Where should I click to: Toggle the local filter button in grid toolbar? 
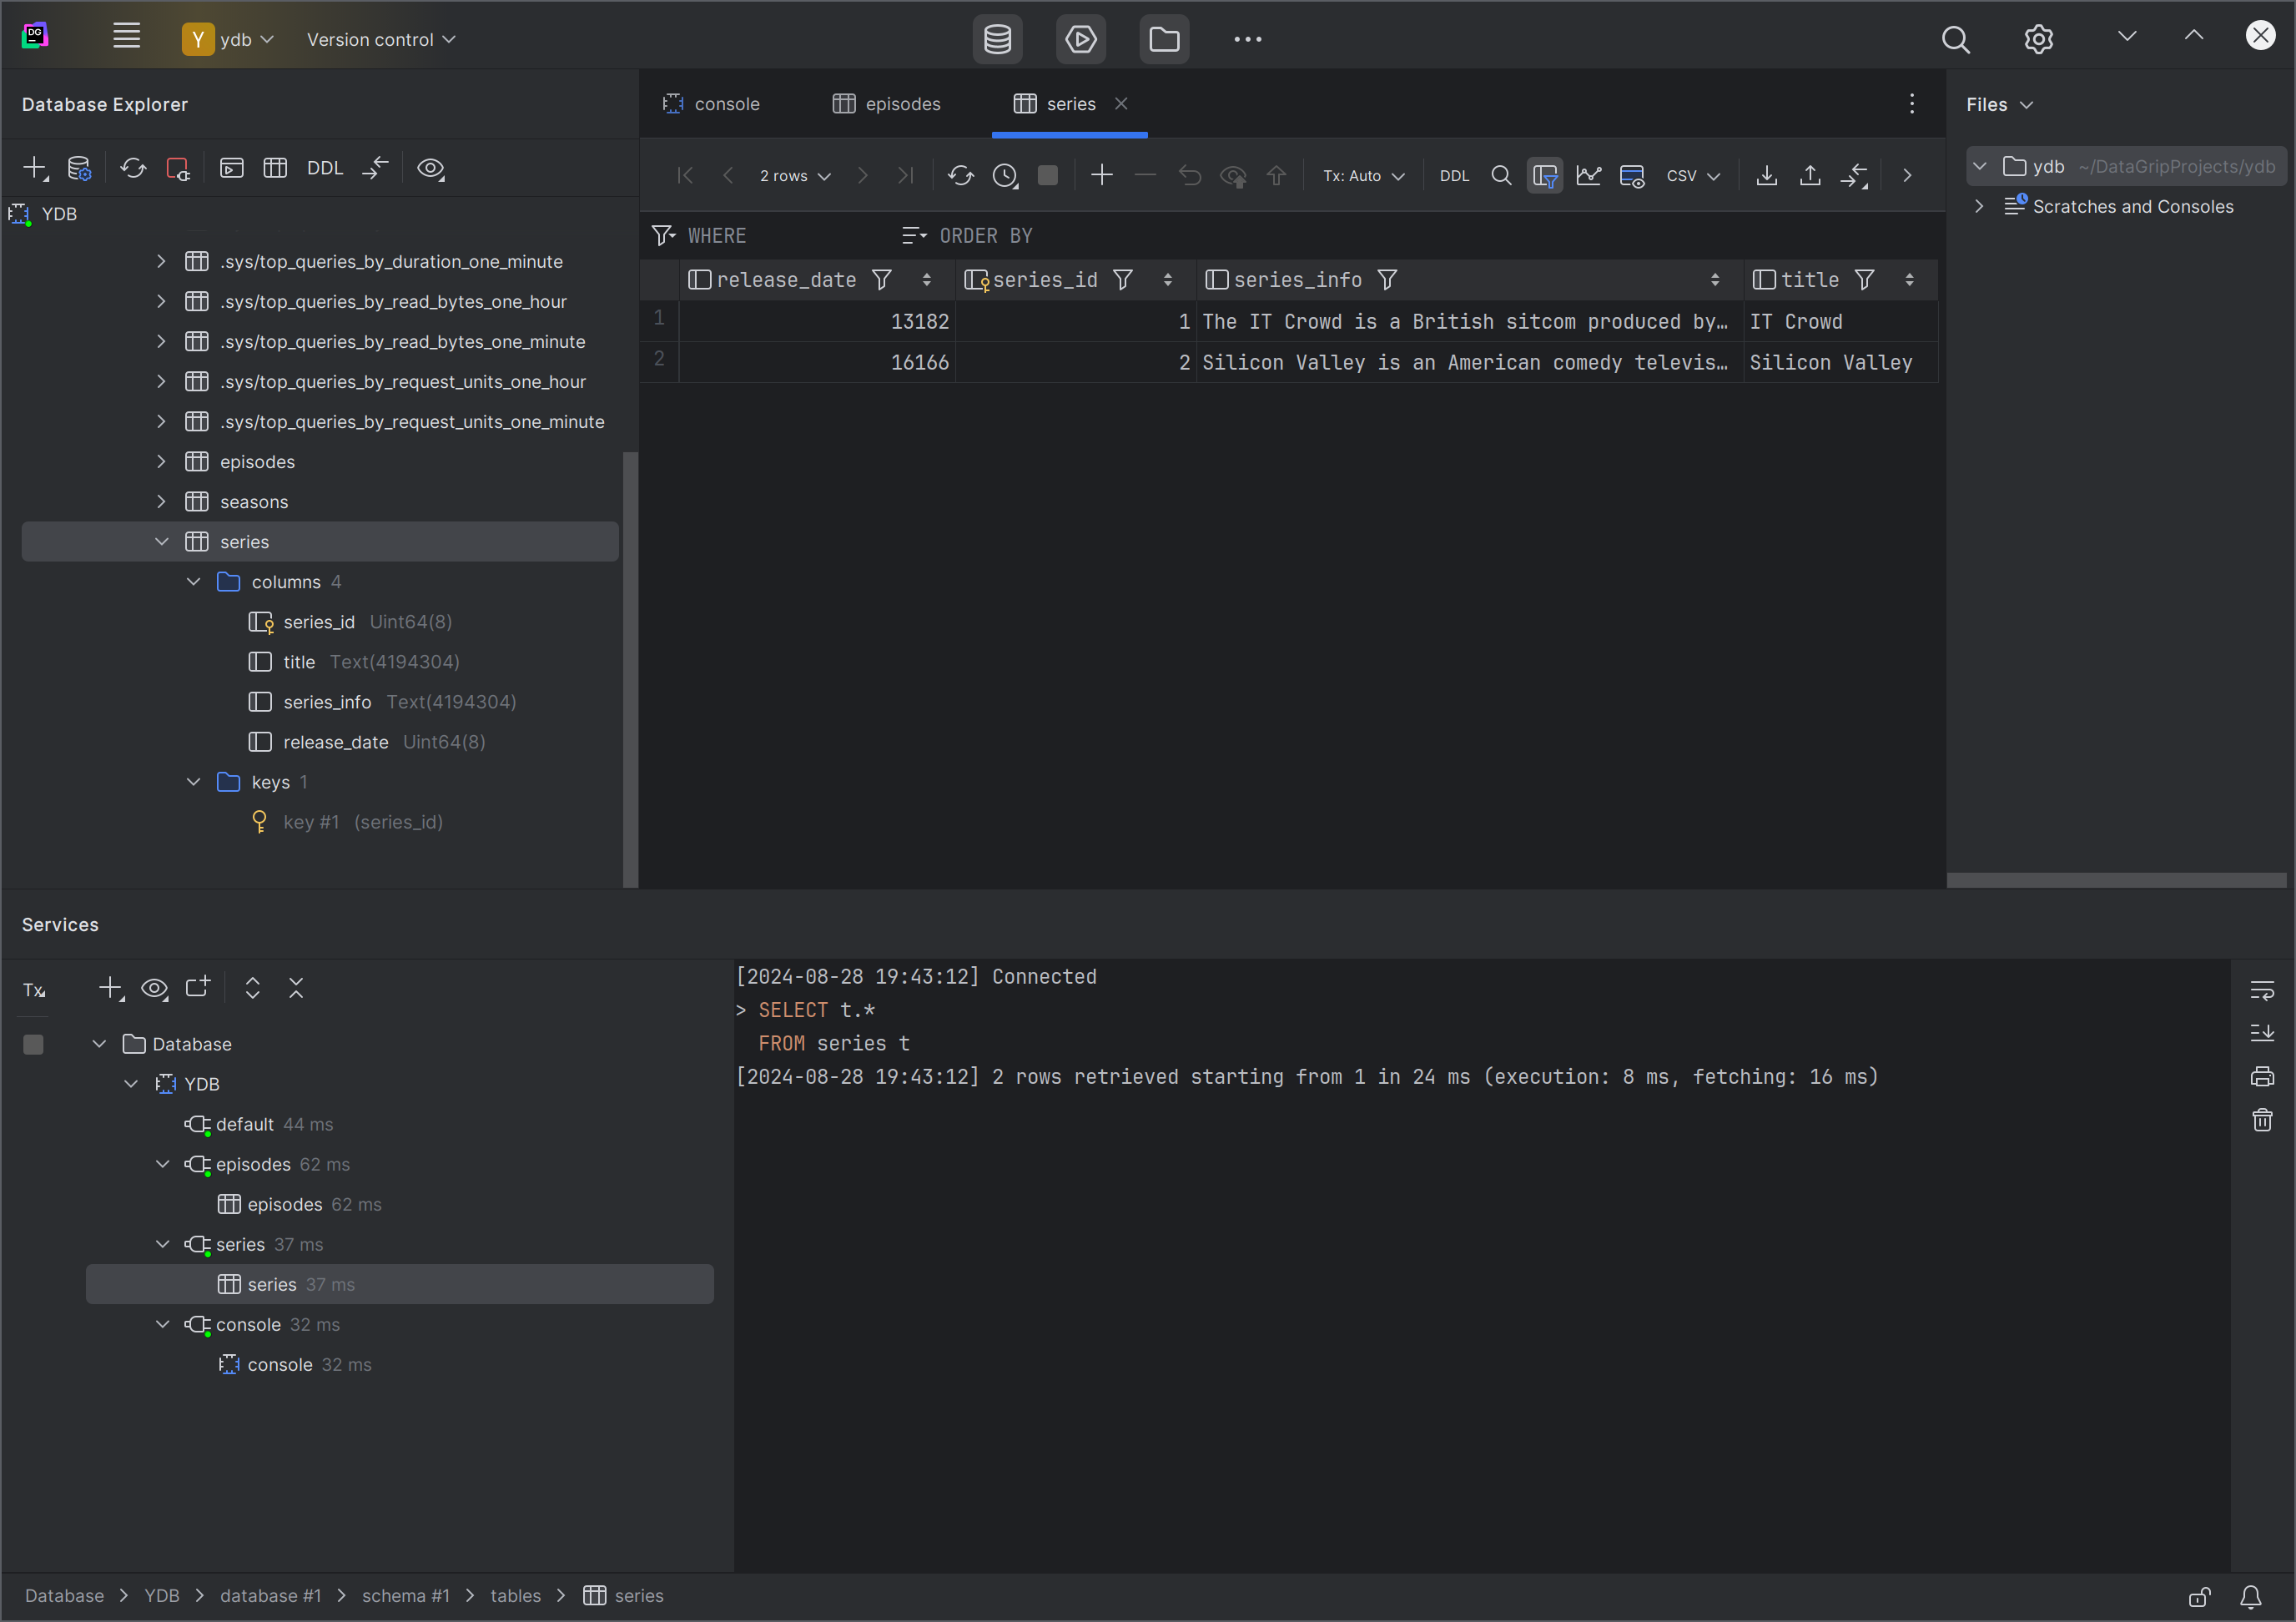[x=1544, y=176]
